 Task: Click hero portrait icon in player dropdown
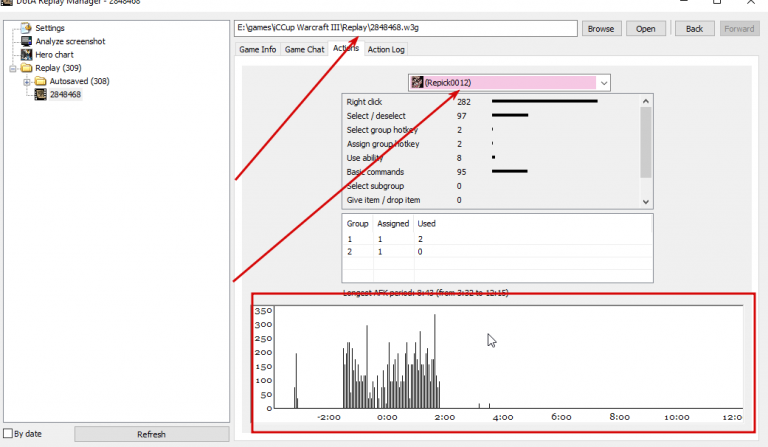coord(417,82)
